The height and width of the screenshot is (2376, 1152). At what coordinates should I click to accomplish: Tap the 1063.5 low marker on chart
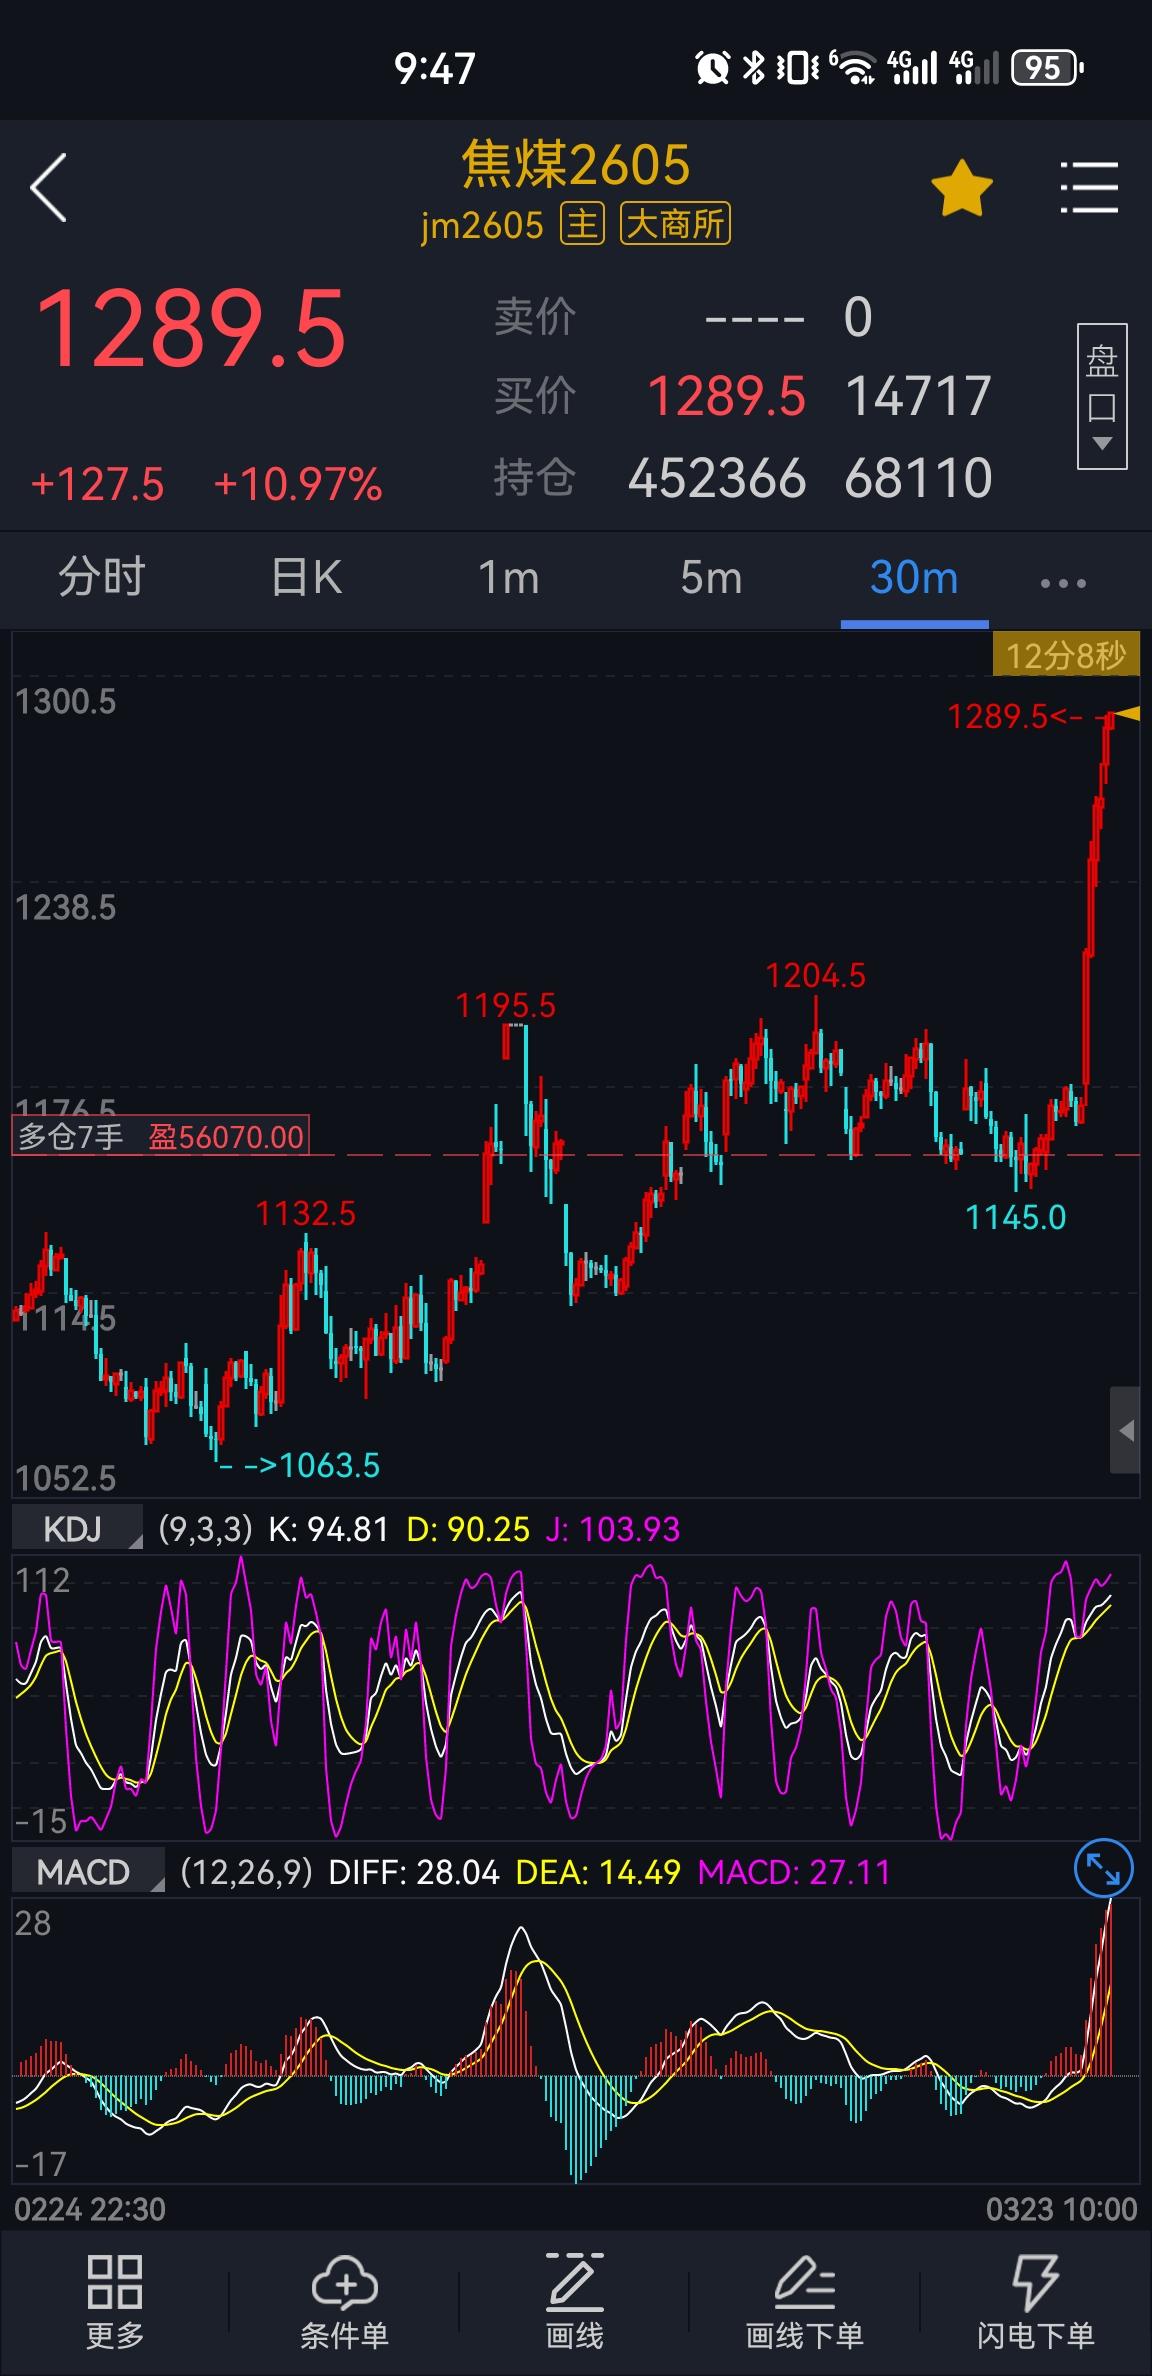coord(329,1466)
